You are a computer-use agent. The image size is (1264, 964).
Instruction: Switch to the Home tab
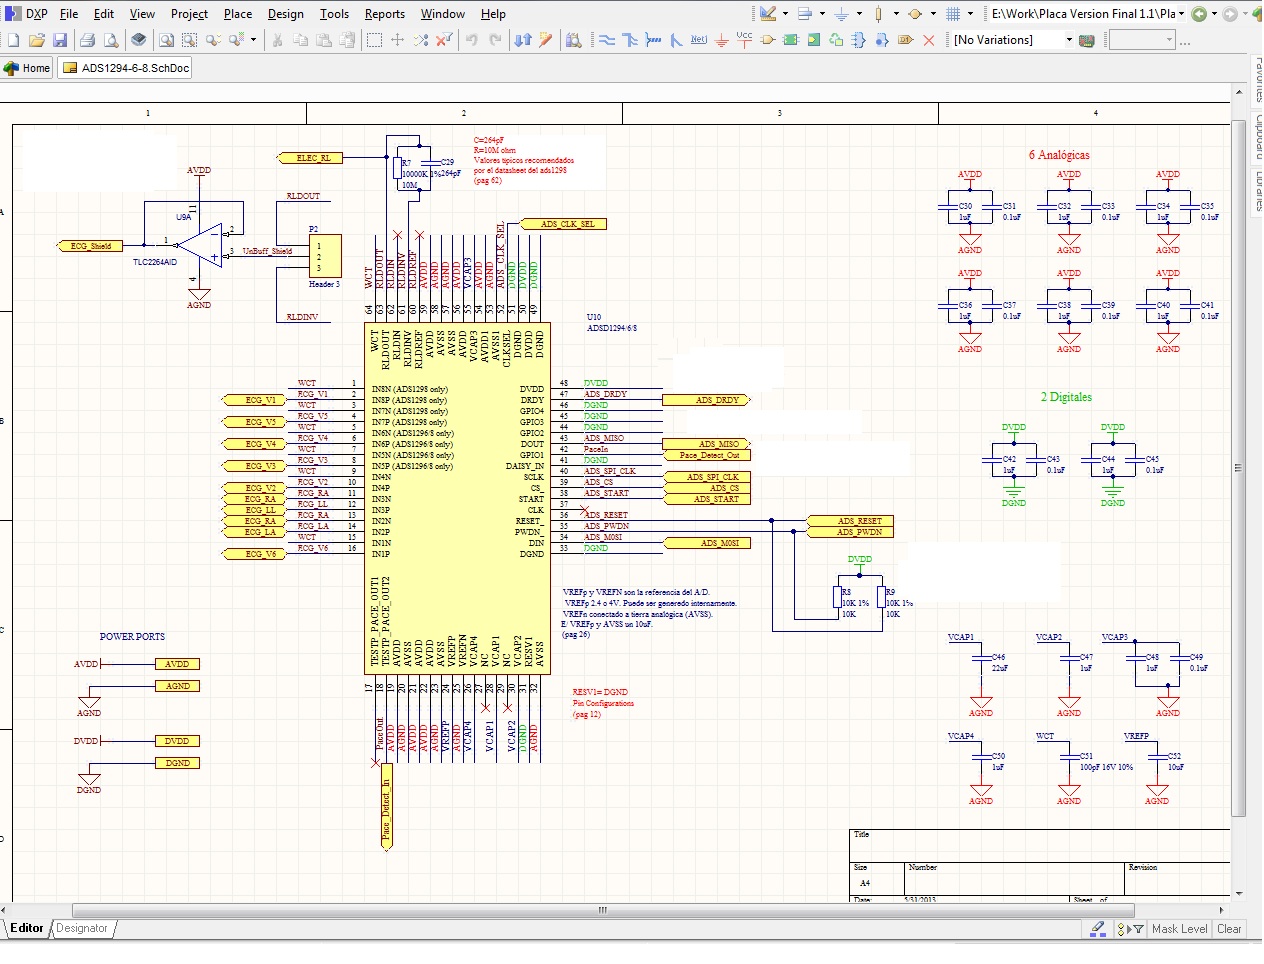coord(28,68)
